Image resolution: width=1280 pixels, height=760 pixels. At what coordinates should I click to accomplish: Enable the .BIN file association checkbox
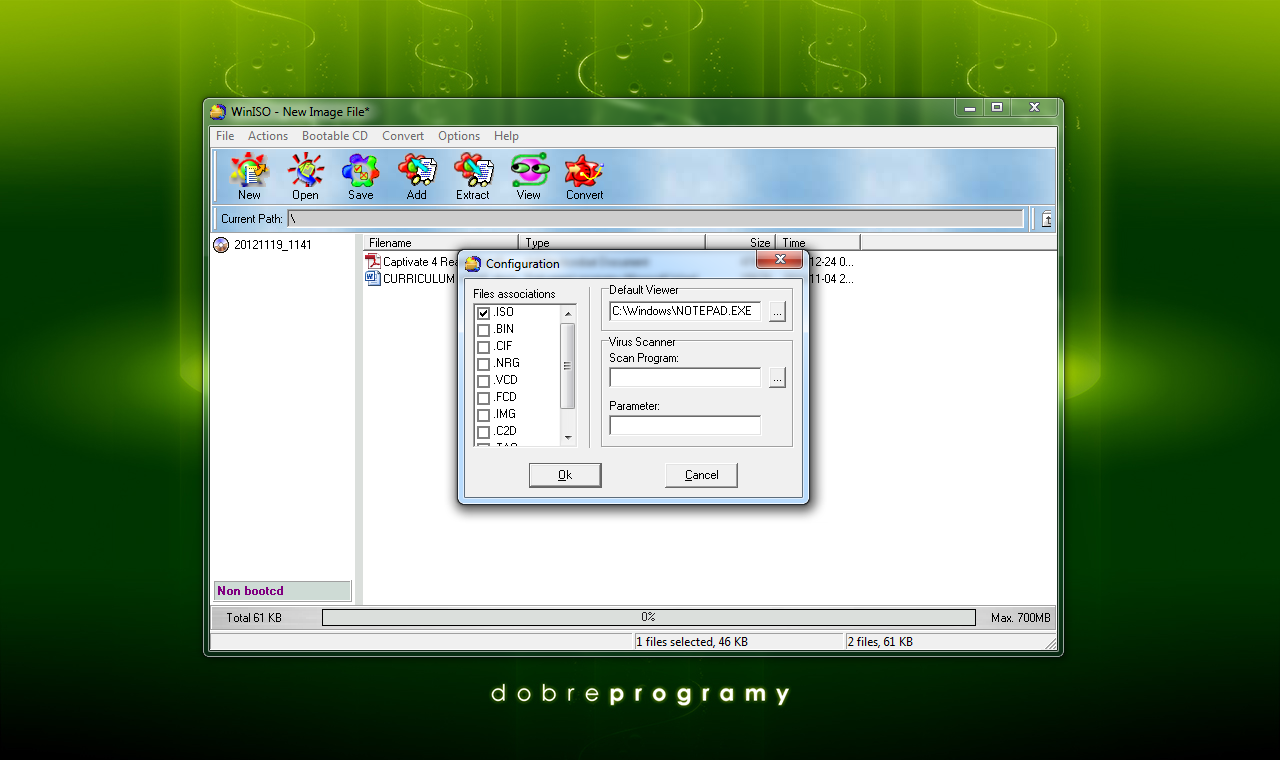pyautogui.click(x=484, y=330)
